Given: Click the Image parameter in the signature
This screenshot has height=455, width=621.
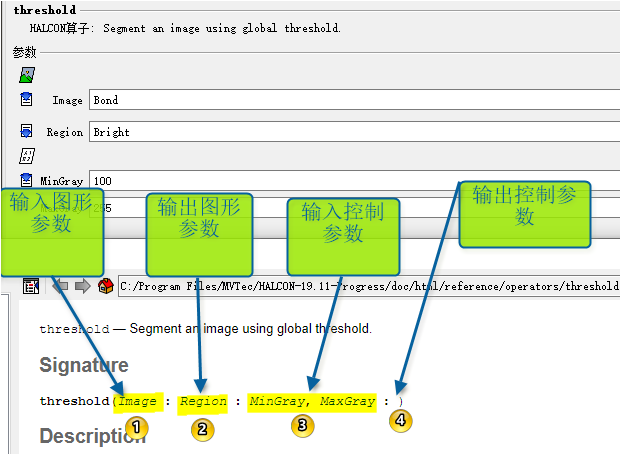Looking at the screenshot, I should click(x=137, y=401).
